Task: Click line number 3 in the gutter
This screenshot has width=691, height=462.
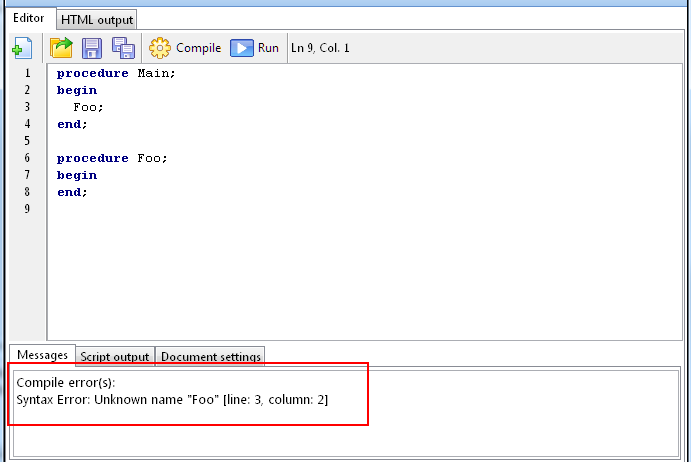Action: (x=27, y=107)
